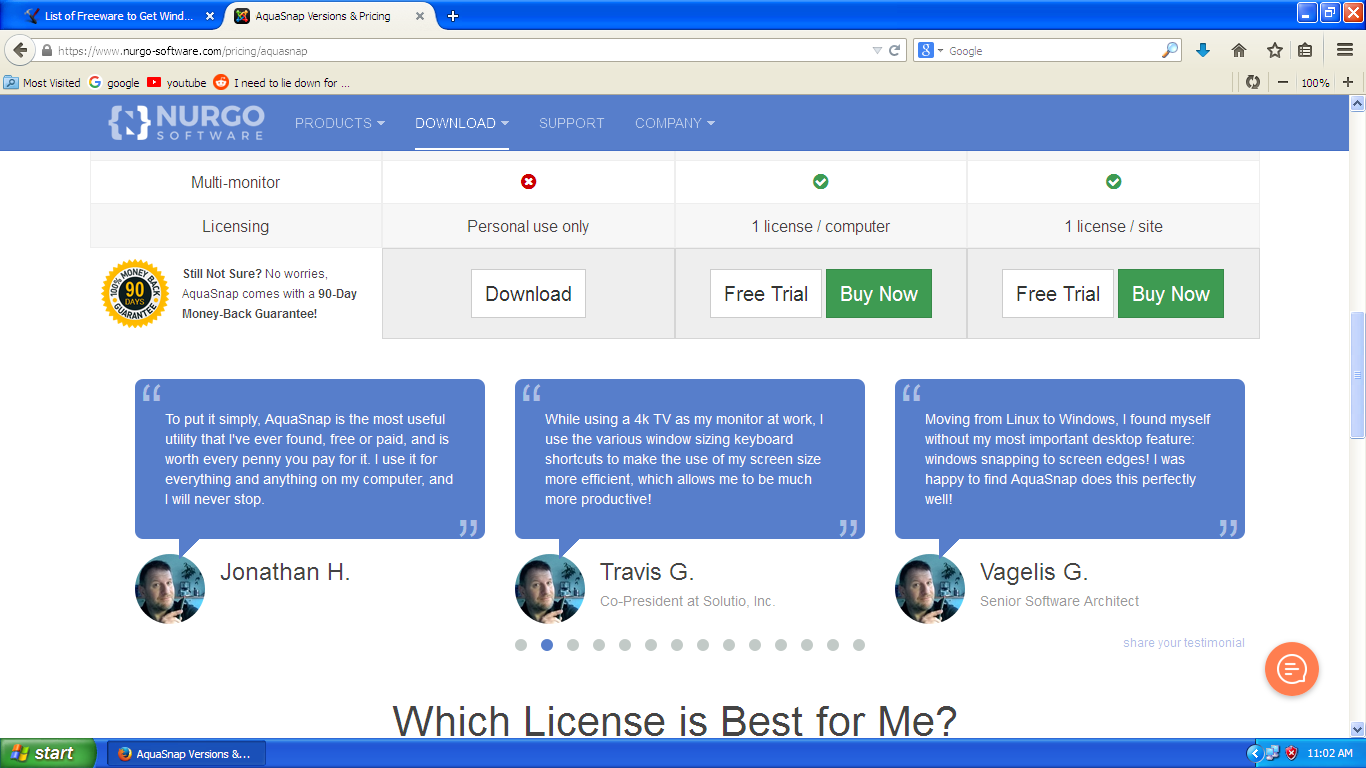
Task: Click Free Trial under 1 license / site
Action: [x=1058, y=294]
